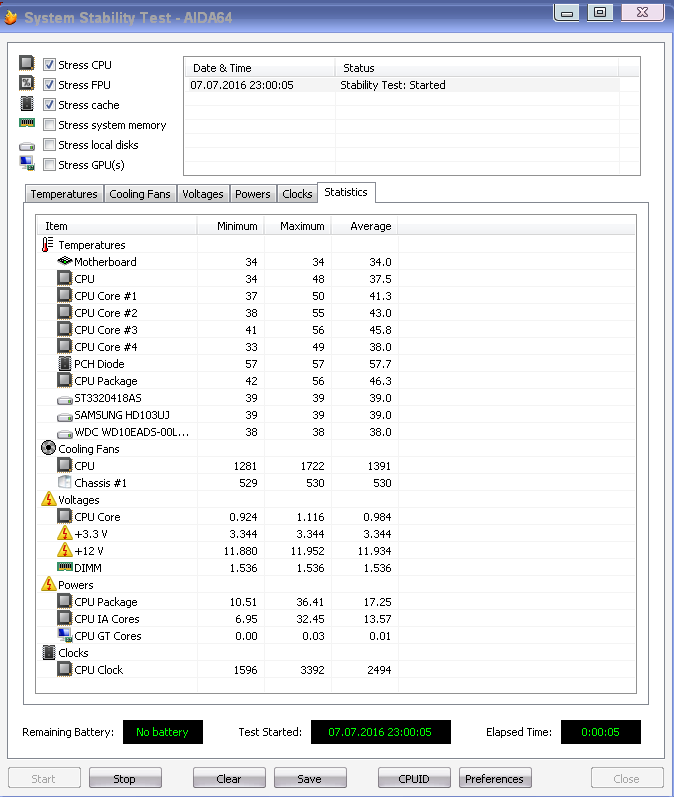This screenshot has height=797, width=674.
Task: Click the +3.3 V voltage icon
Action: point(65,533)
